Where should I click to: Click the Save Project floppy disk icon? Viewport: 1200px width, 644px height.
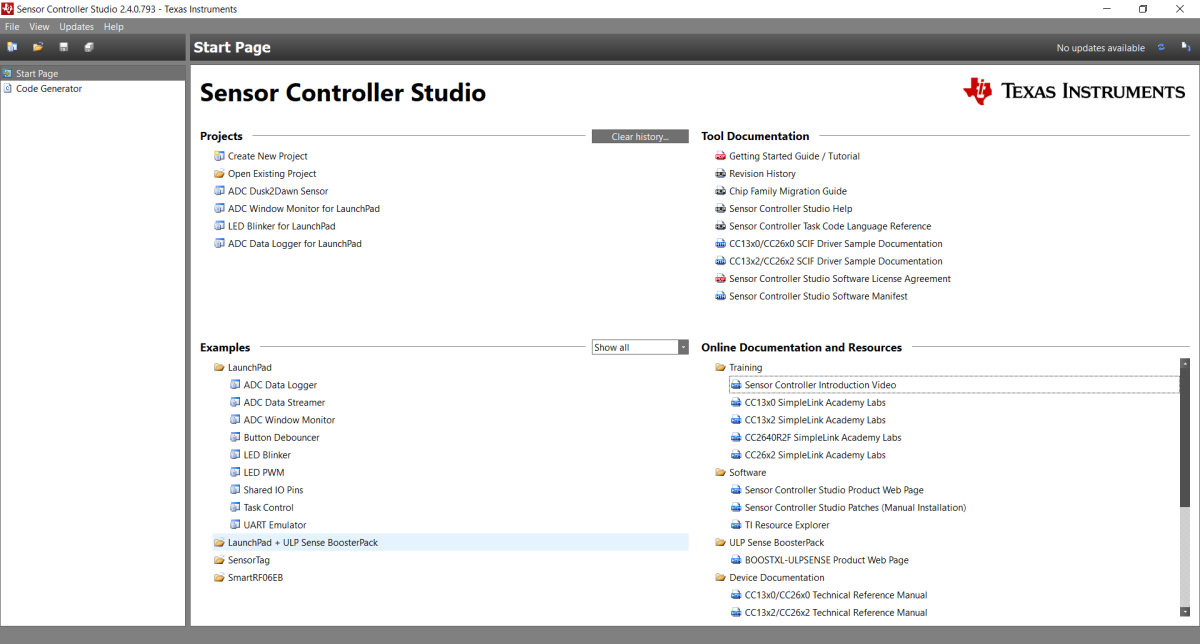pyautogui.click(x=64, y=47)
